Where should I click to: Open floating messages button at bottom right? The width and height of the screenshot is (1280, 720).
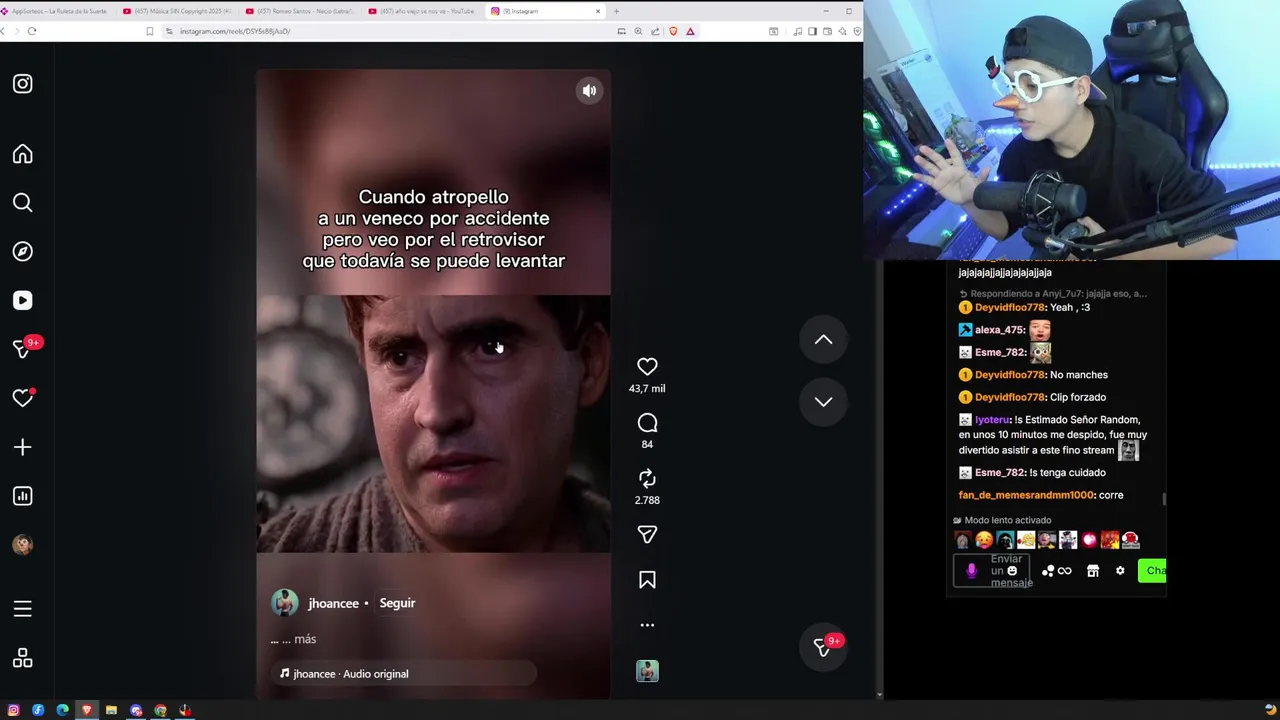(x=823, y=647)
